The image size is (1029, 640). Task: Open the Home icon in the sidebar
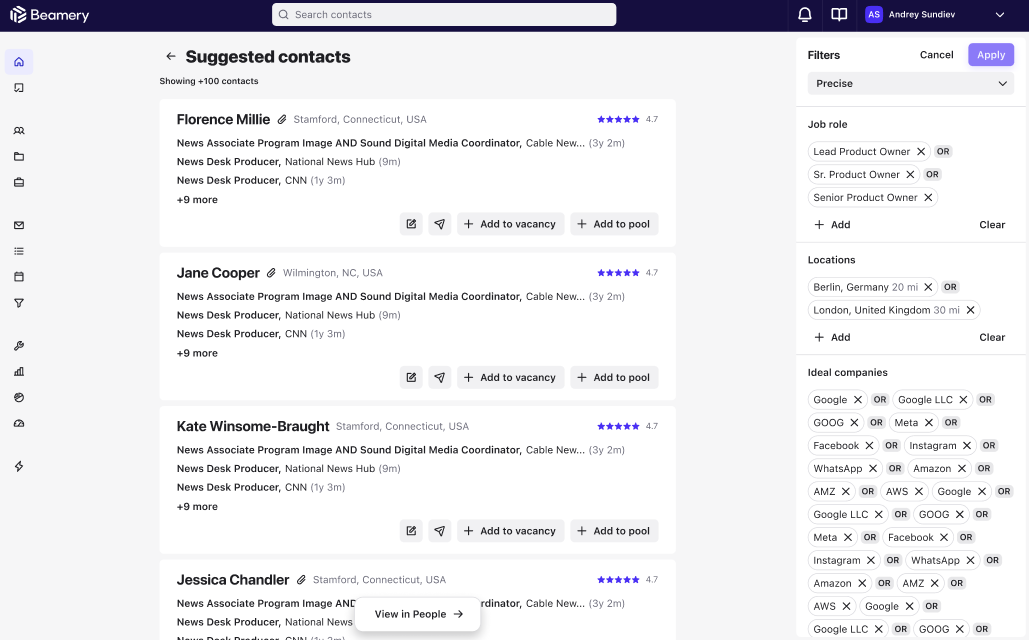click(x=19, y=62)
